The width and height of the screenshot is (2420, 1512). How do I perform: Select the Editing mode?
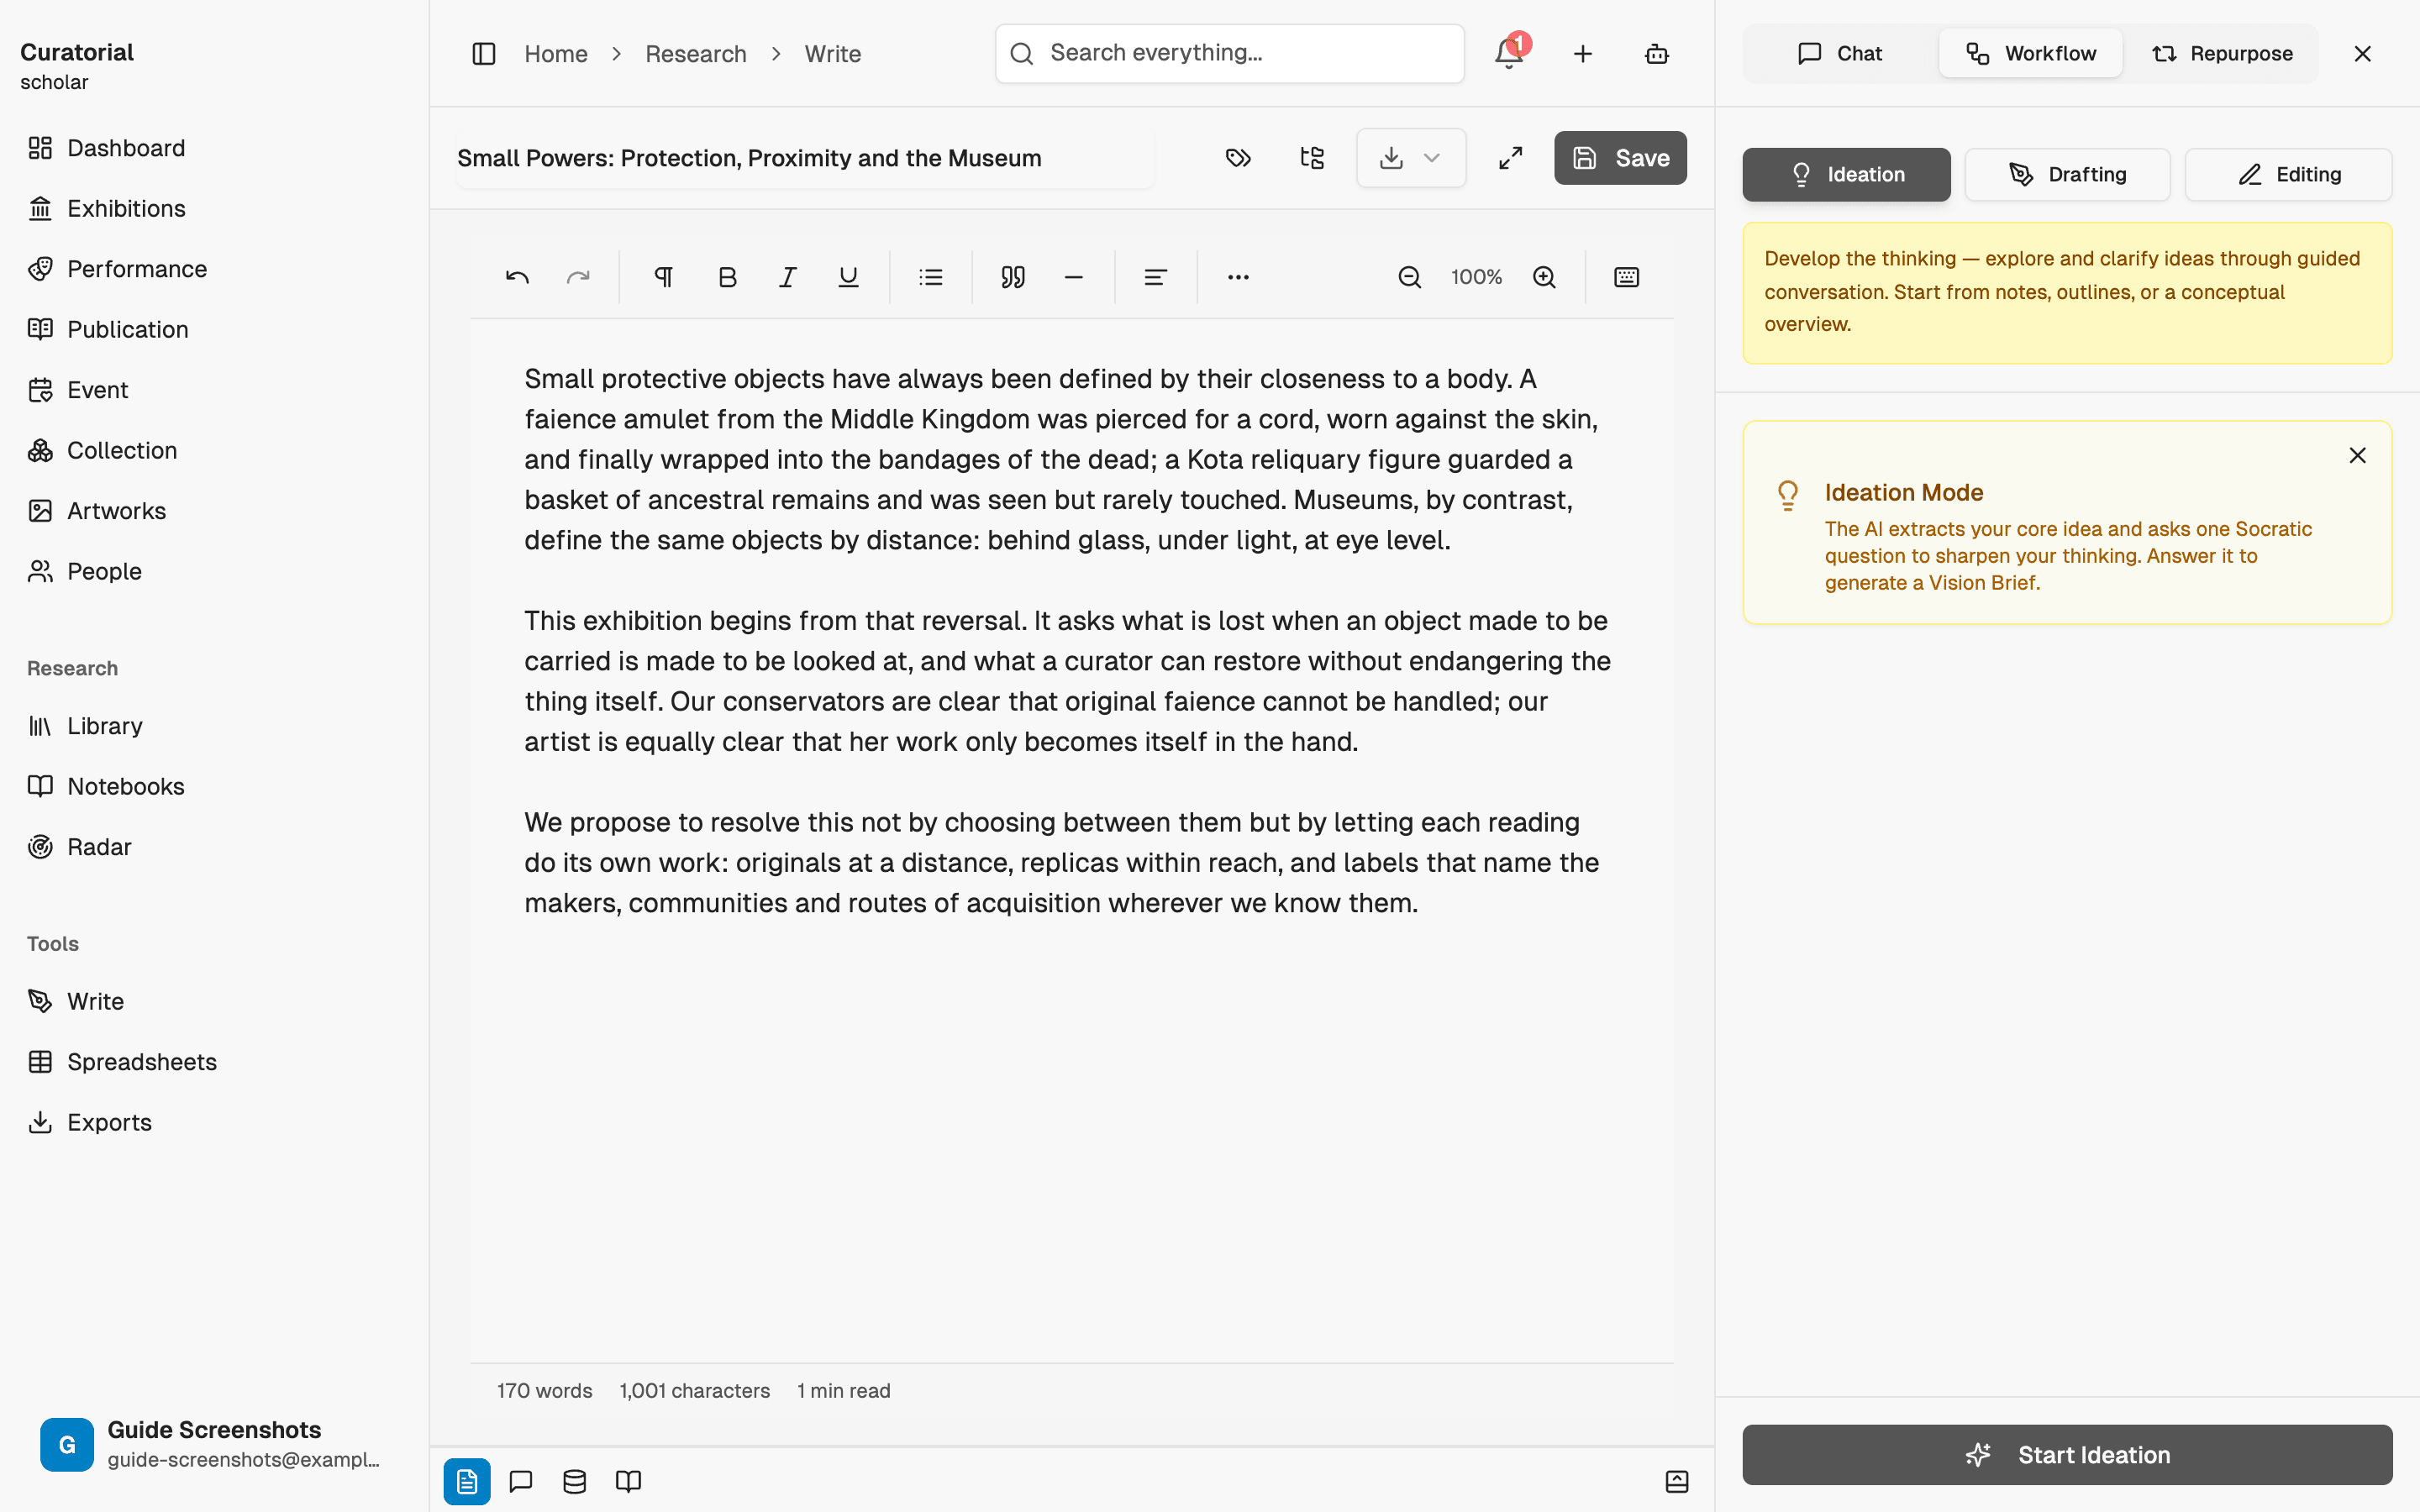coord(2288,175)
